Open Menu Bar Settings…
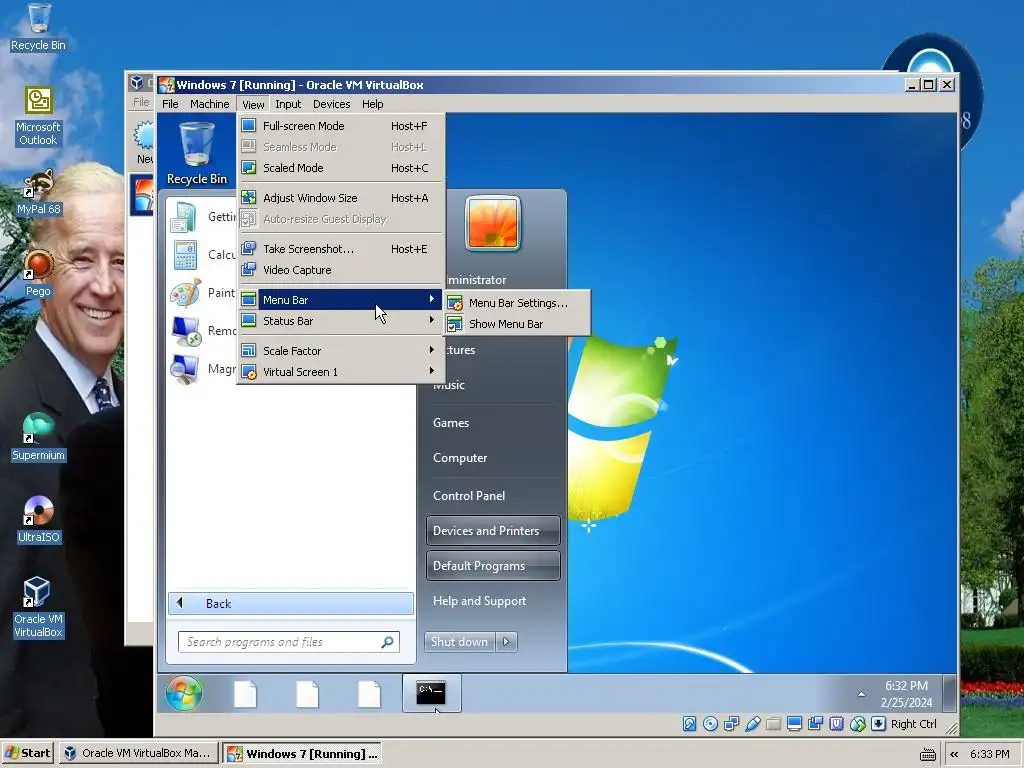 [x=517, y=303]
